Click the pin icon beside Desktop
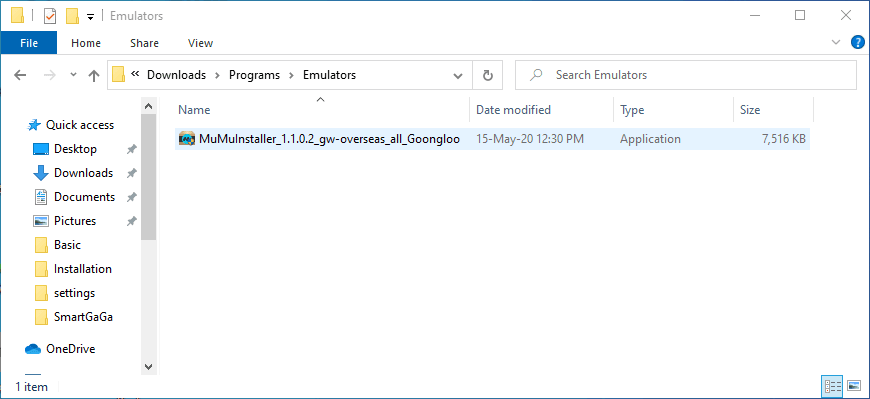The height and width of the screenshot is (399, 870). (131, 149)
